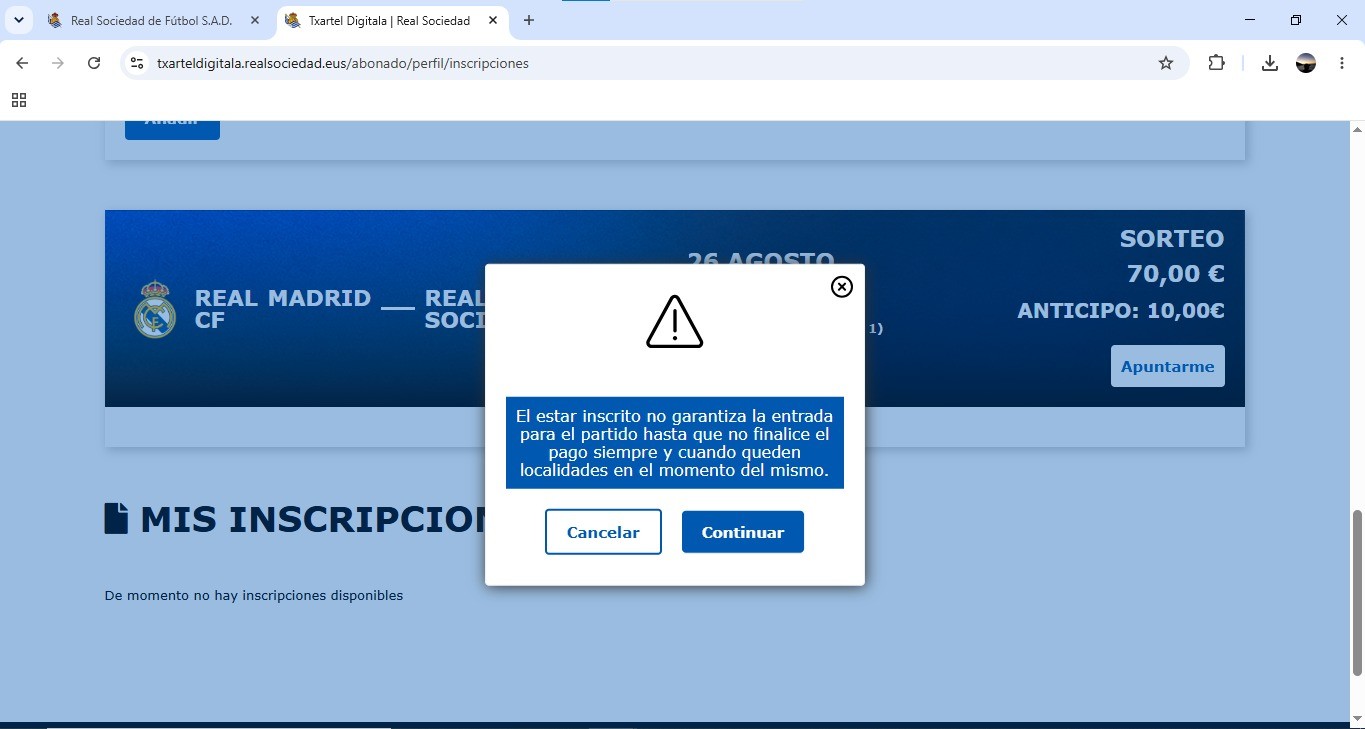Screen dimensions: 1365x729
Task: Click the Cancelar button
Action: 603,532
